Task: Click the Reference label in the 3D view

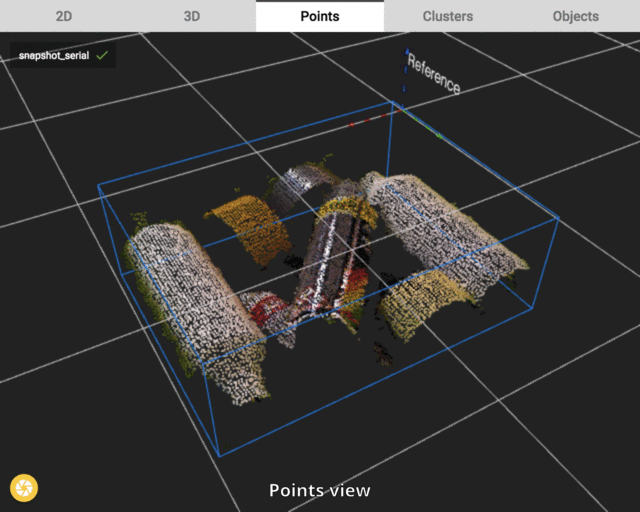Action: click(x=433, y=74)
